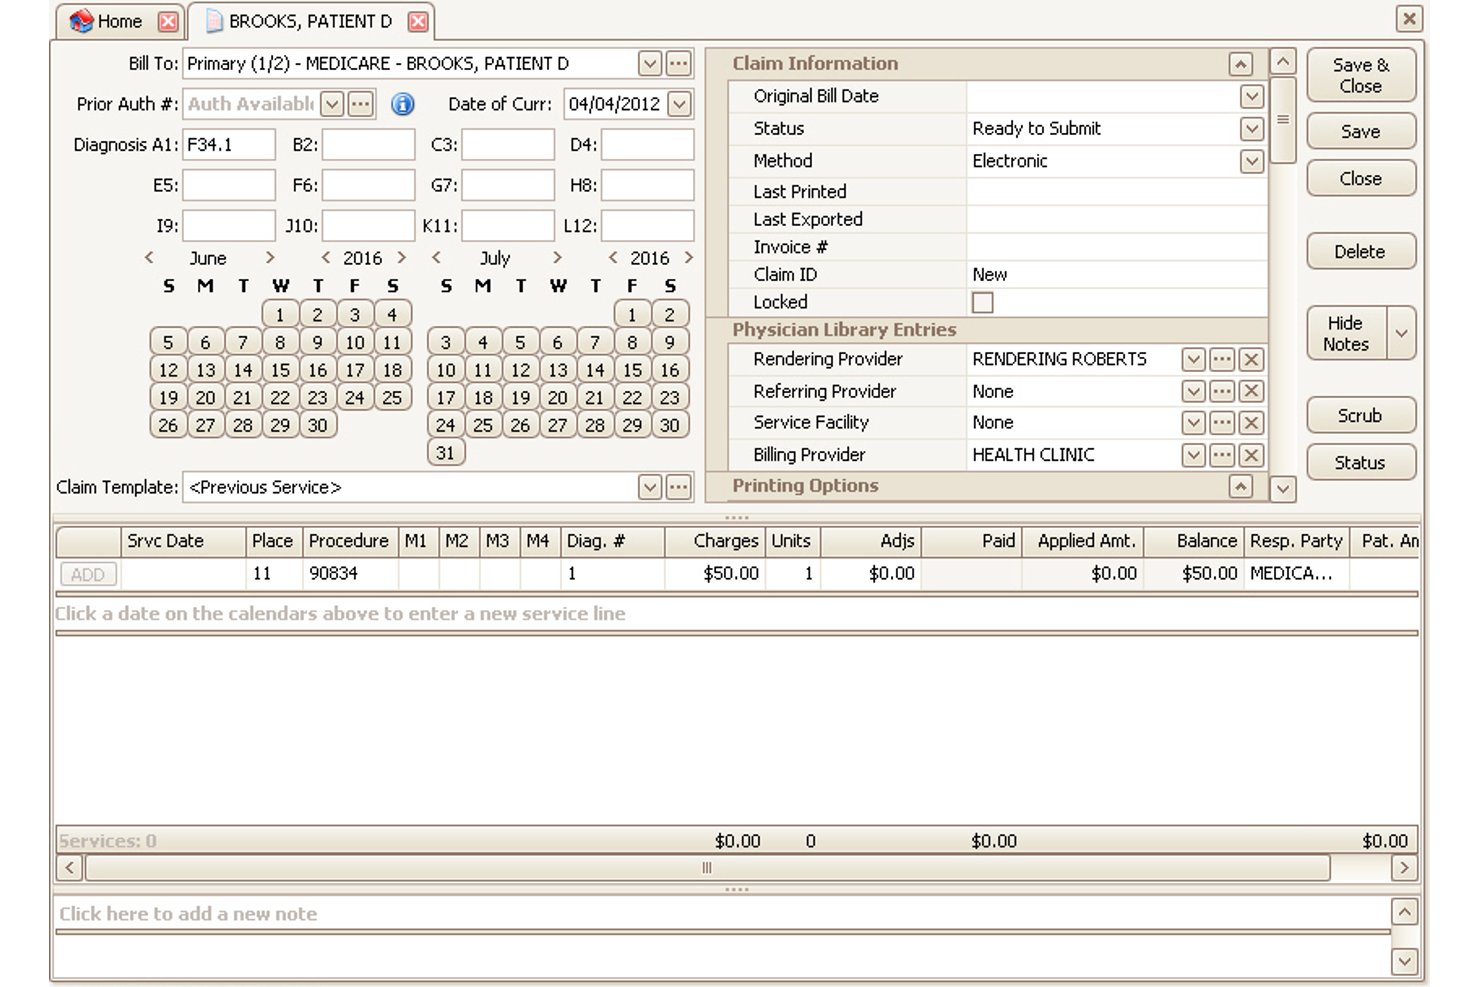Expand the Claim Template dropdown
This screenshot has width=1480, height=987.
tap(650, 487)
